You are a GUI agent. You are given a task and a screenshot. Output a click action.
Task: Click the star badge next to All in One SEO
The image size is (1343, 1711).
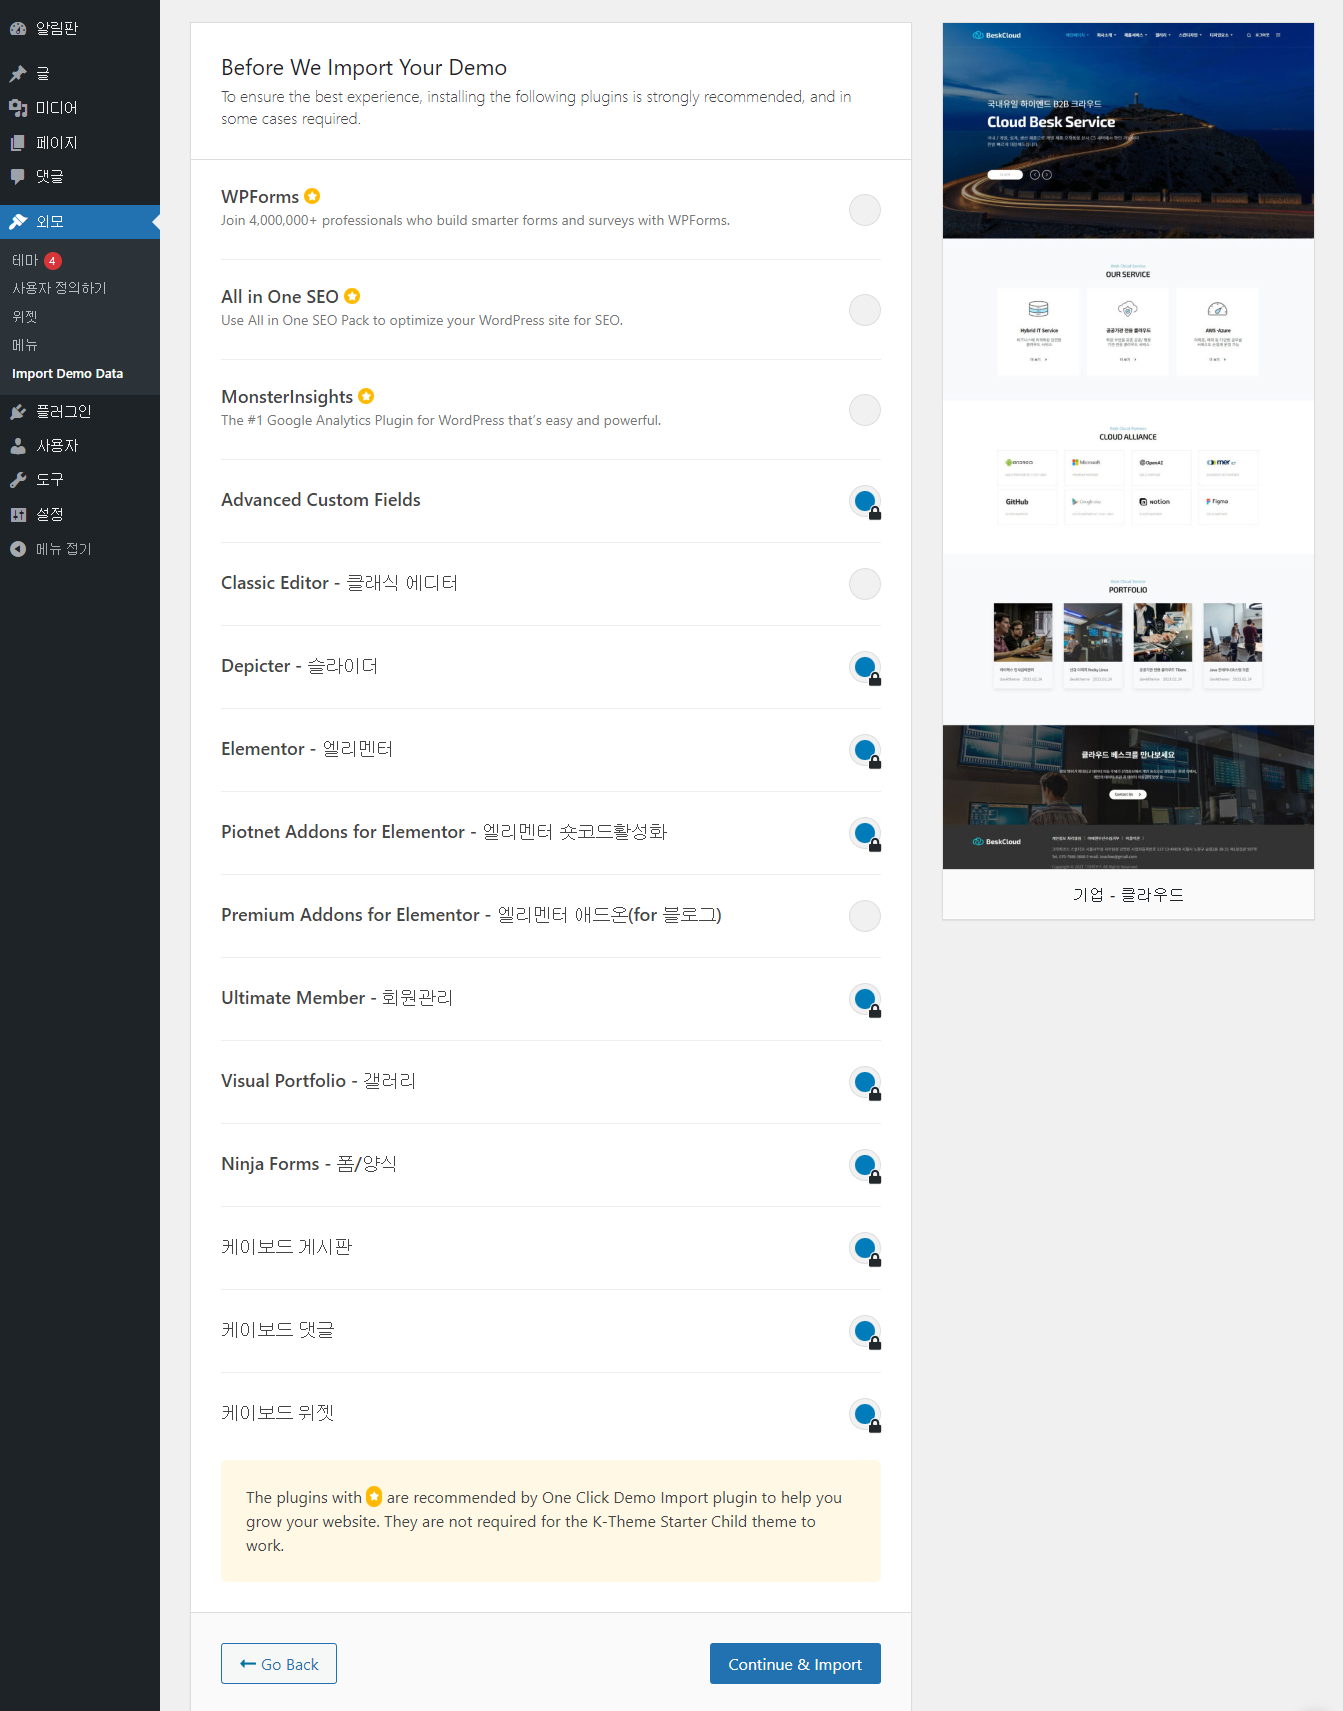352,296
